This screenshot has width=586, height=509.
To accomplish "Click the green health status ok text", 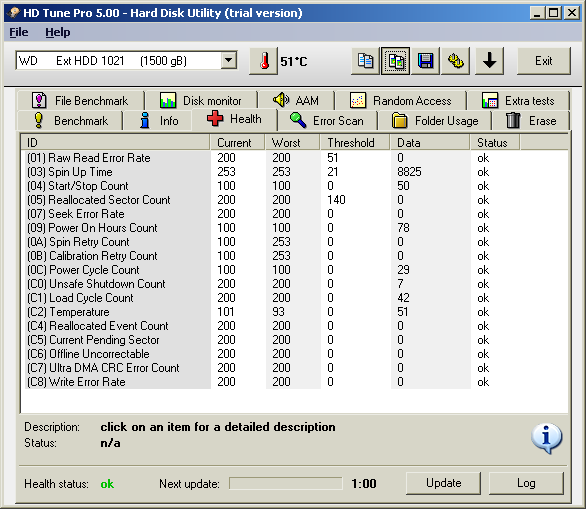I will 107,484.
